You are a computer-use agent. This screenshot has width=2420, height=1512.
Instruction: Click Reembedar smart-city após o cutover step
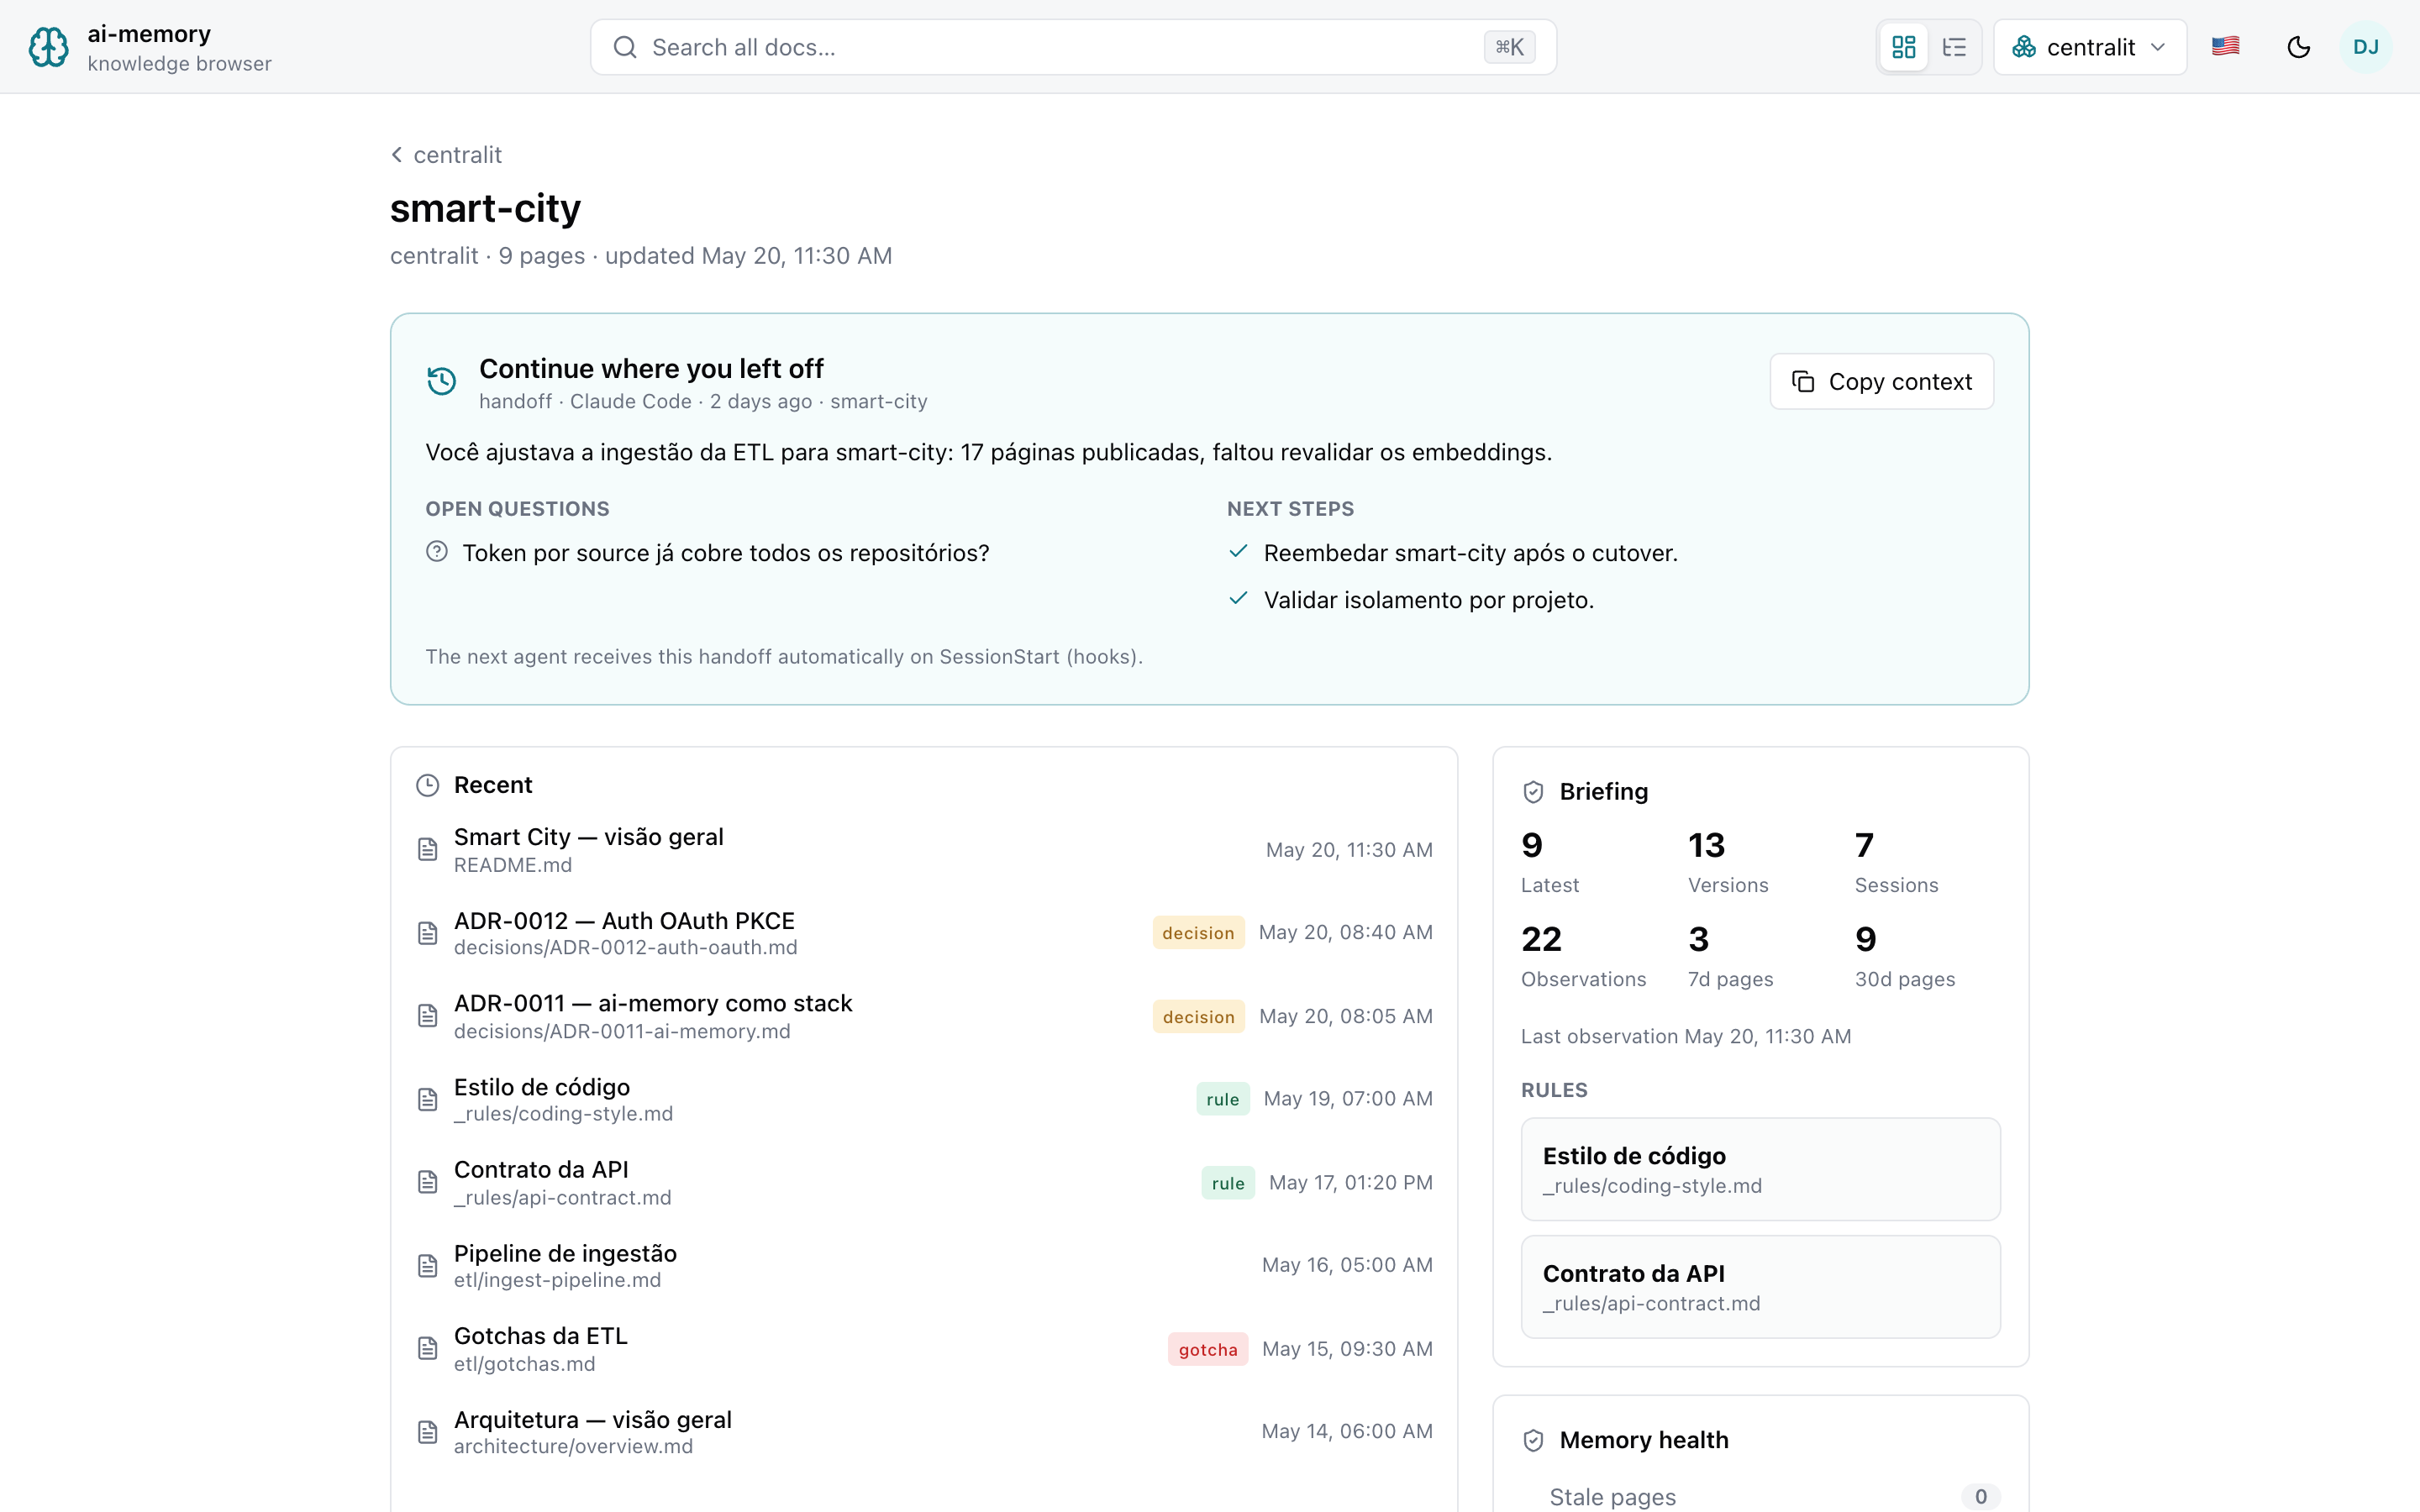coord(1470,553)
